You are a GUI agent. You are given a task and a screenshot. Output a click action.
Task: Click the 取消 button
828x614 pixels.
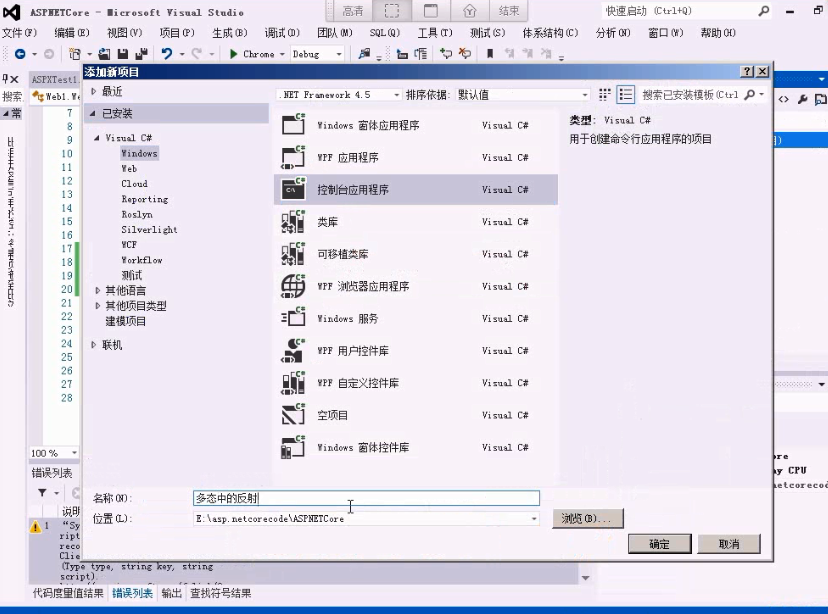(729, 544)
